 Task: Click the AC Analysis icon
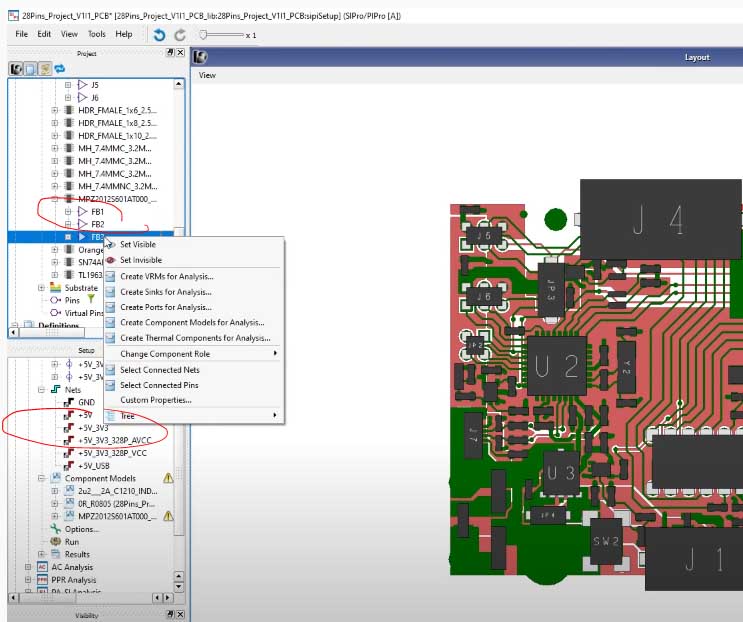42,567
